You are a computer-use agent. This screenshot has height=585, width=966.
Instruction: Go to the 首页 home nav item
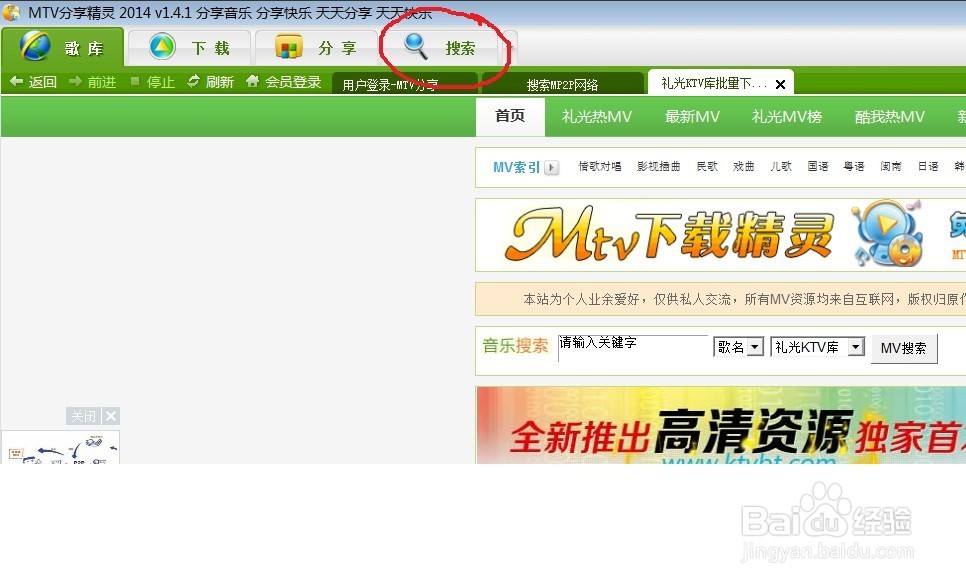tap(510, 116)
